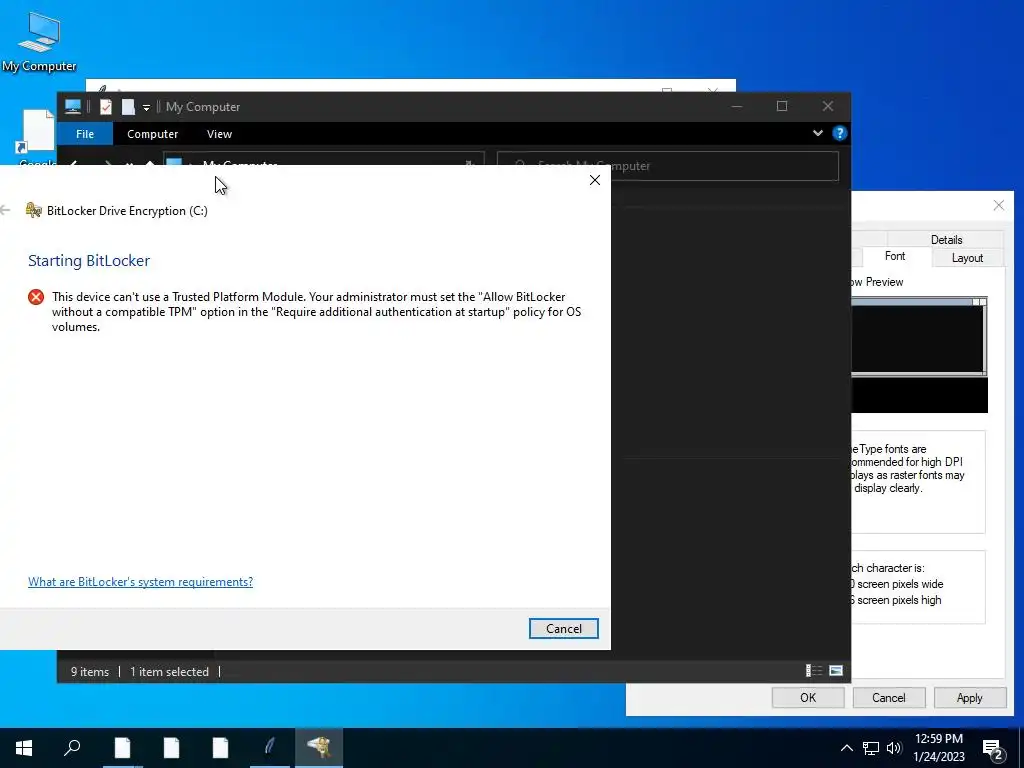Viewport: 1024px width, 768px height.
Task: Click Cancel in the properties dialog
Action: click(x=889, y=697)
